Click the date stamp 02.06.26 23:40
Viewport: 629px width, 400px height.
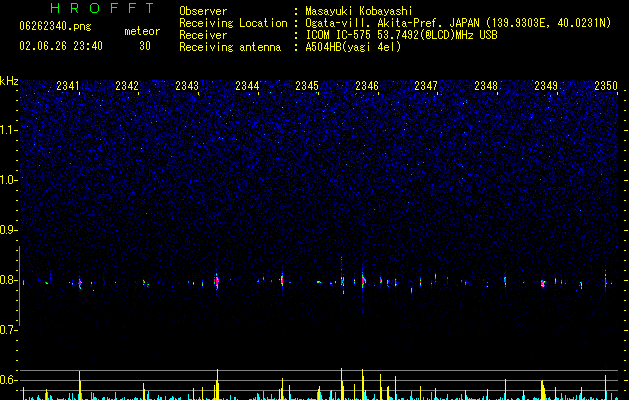[x=61, y=46]
